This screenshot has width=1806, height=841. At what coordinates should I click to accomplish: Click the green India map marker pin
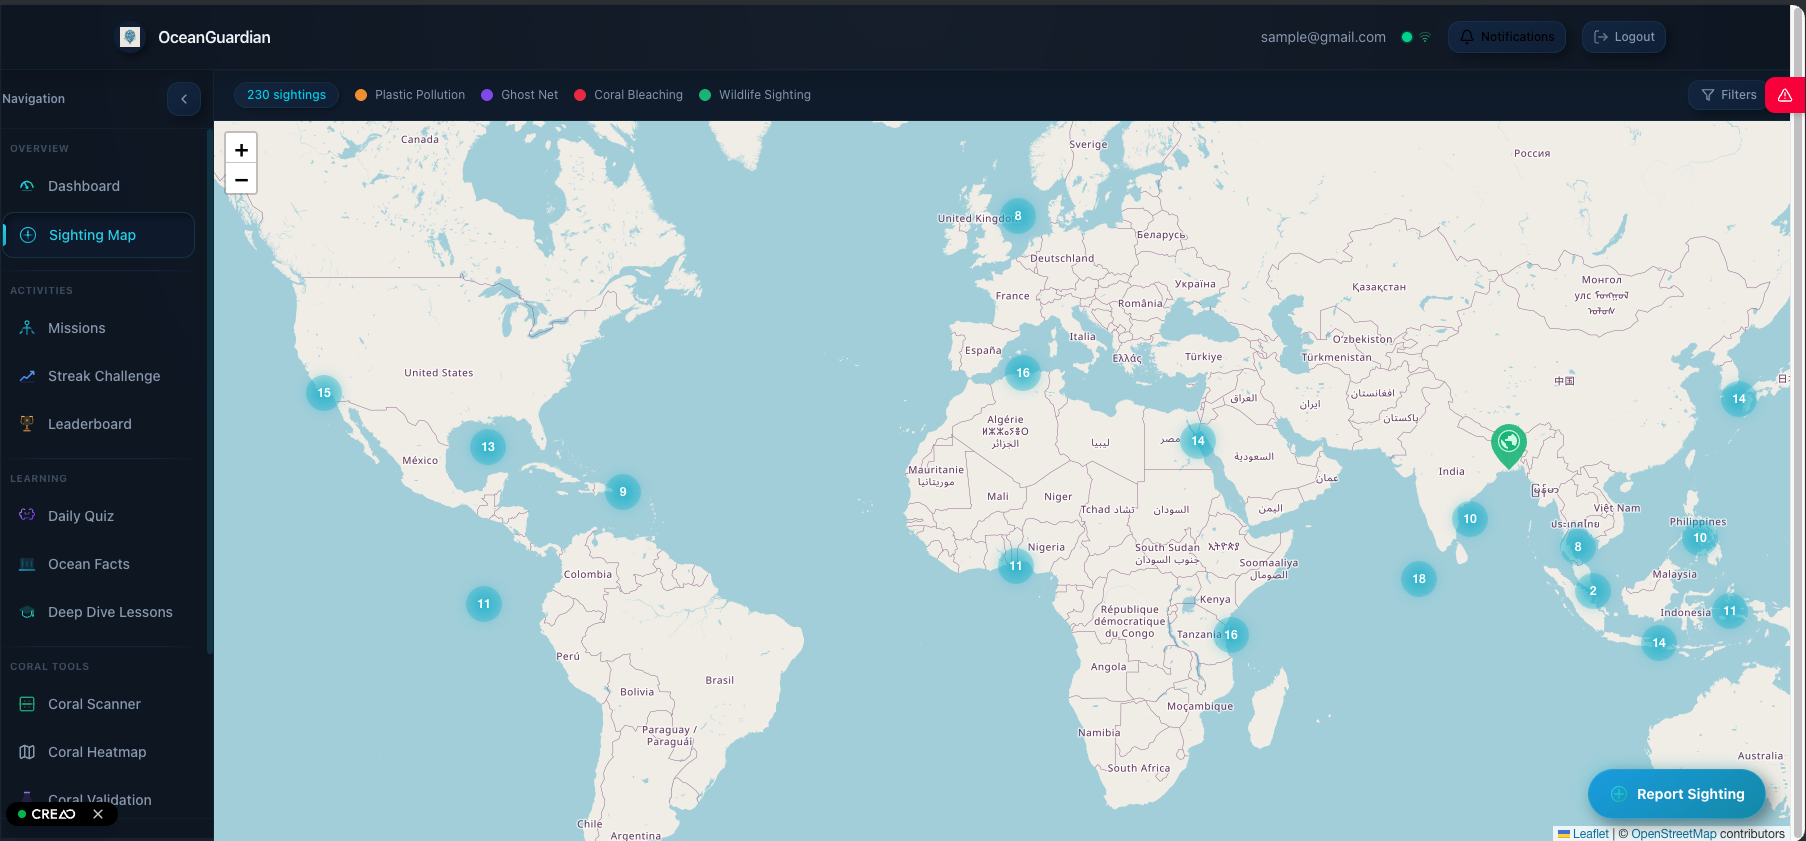tap(1508, 446)
